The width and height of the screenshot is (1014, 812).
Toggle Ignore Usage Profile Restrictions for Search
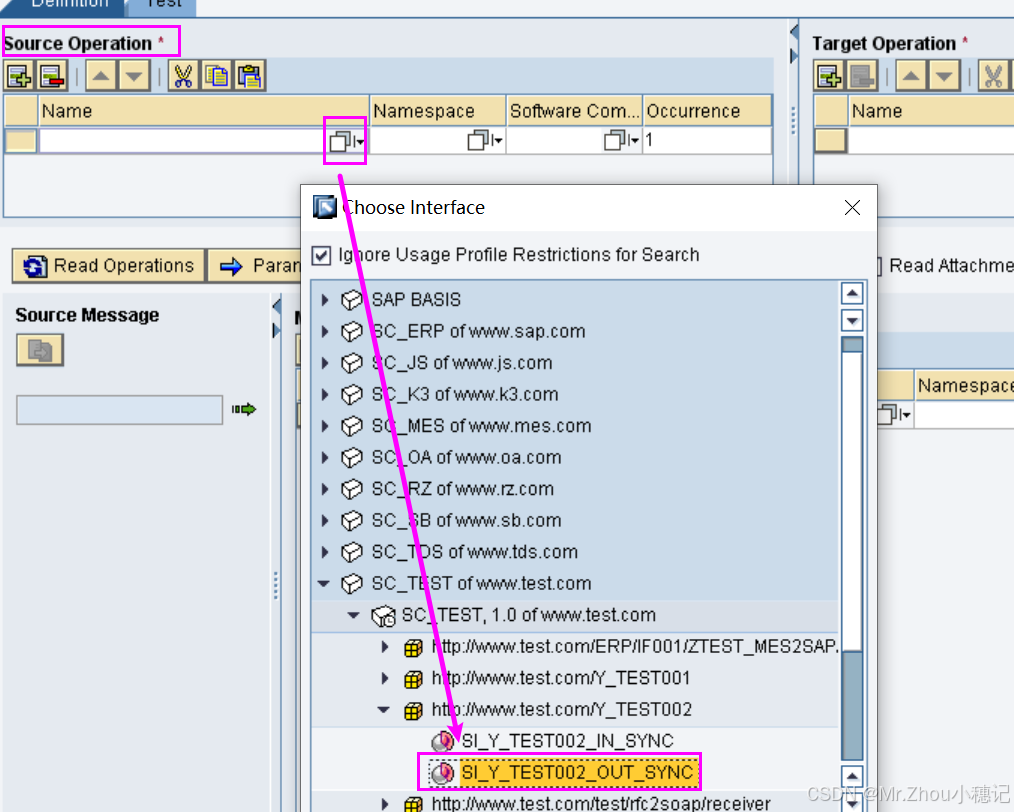[x=322, y=254]
